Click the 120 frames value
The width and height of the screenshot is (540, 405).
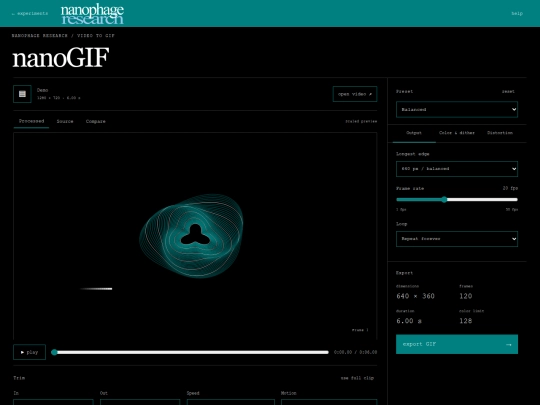click(x=466, y=296)
